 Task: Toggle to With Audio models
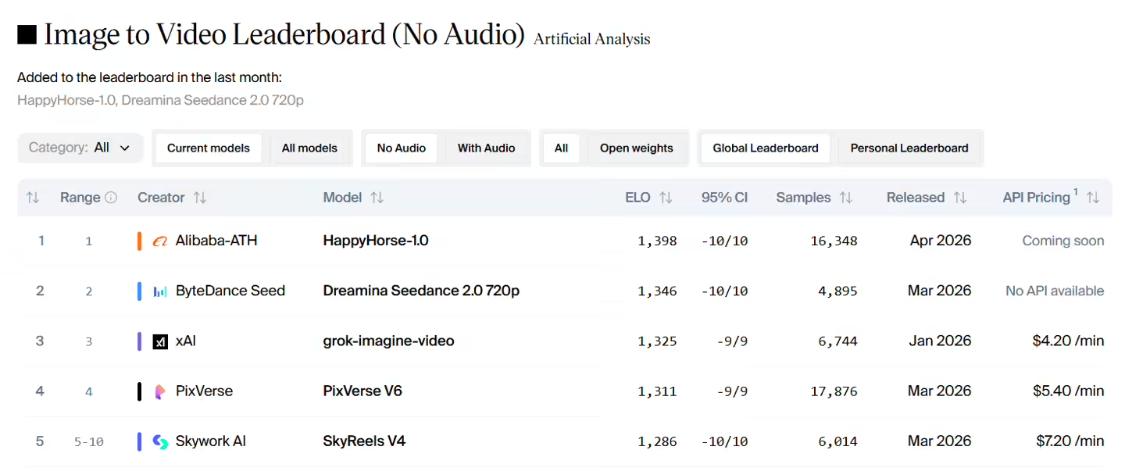(x=486, y=148)
